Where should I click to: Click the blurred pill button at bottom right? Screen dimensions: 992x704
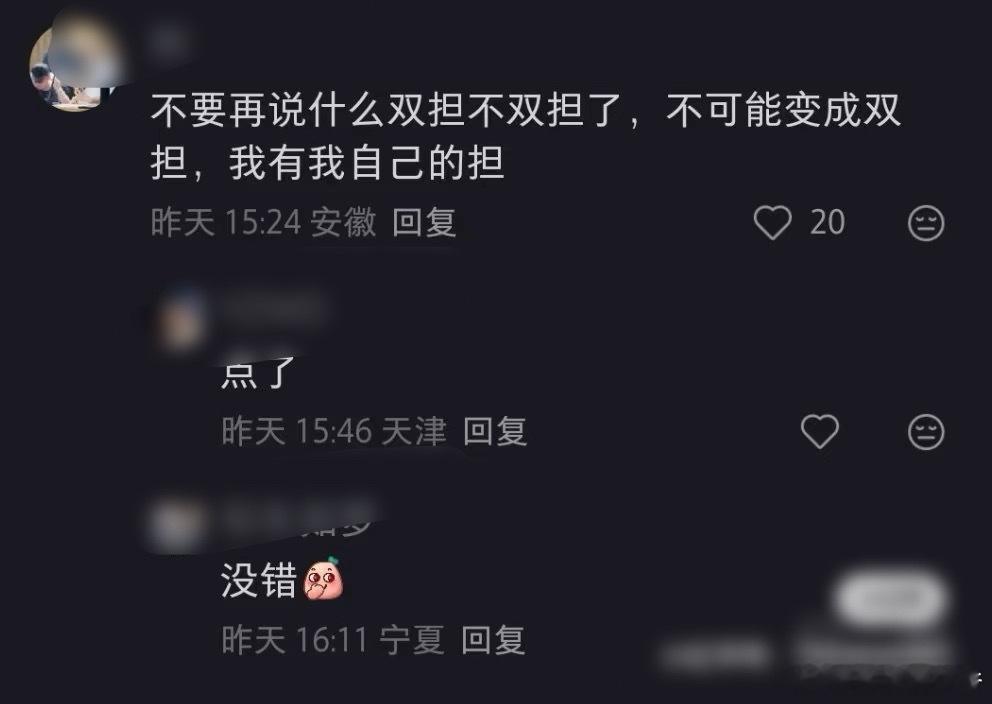(x=892, y=598)
